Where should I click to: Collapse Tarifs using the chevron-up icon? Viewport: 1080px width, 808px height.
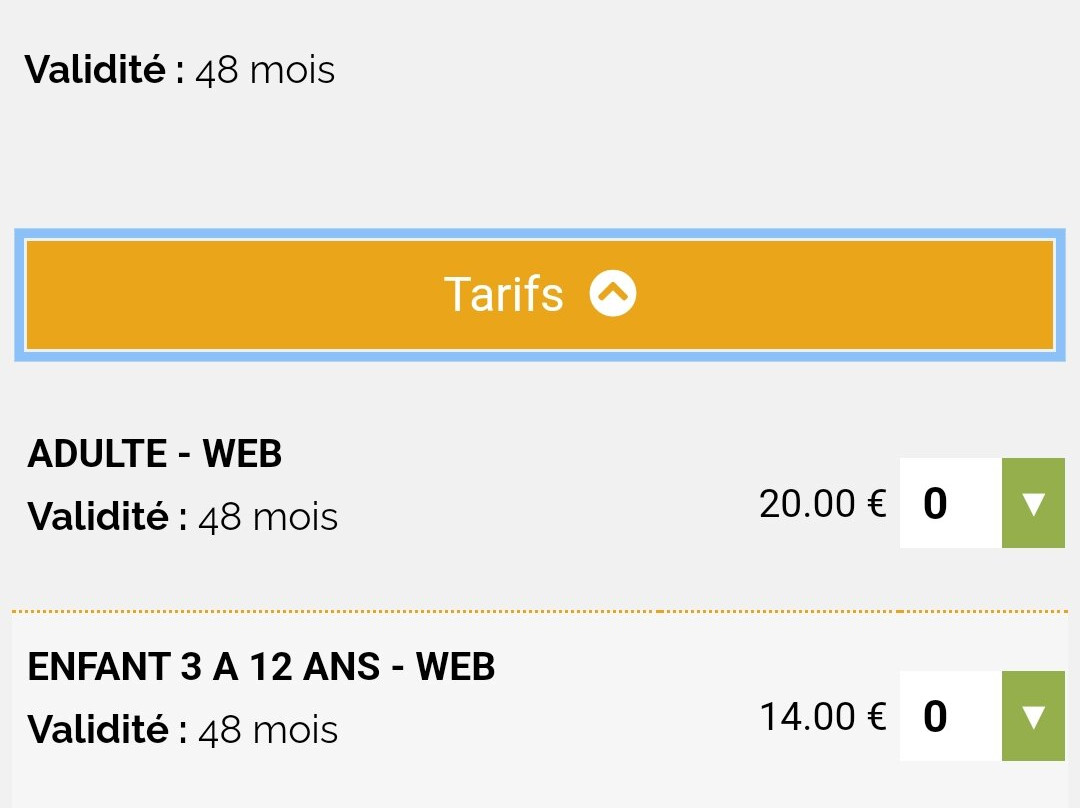click(612, 294)
